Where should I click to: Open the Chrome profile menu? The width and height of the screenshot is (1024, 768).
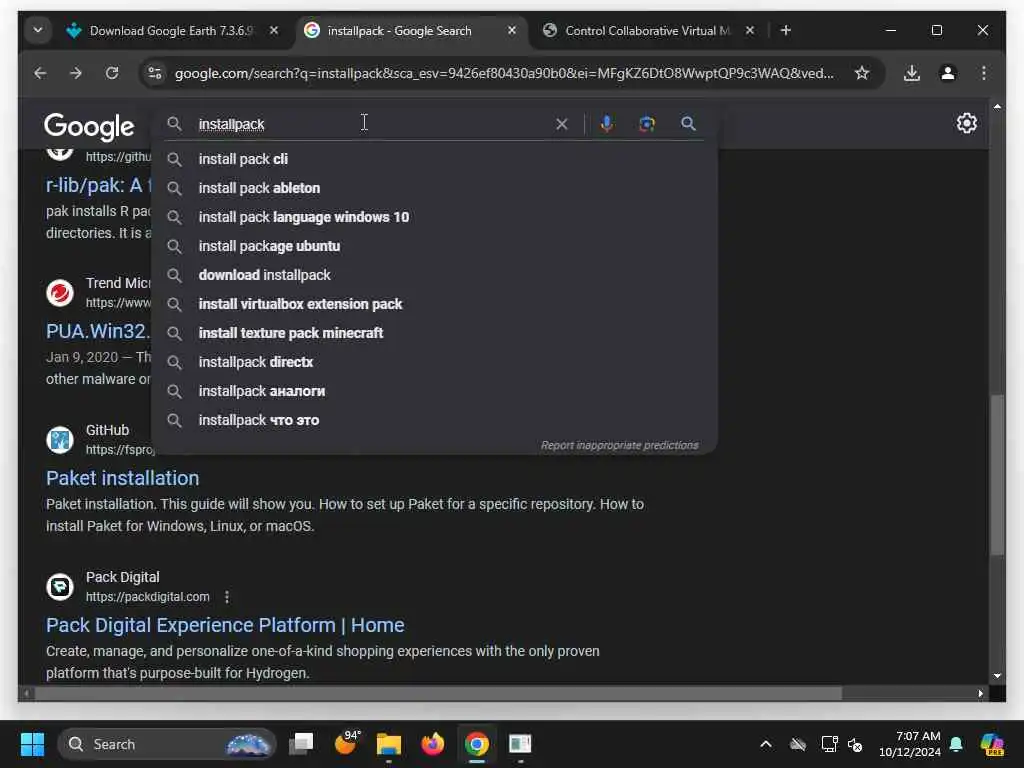point(948,73)
